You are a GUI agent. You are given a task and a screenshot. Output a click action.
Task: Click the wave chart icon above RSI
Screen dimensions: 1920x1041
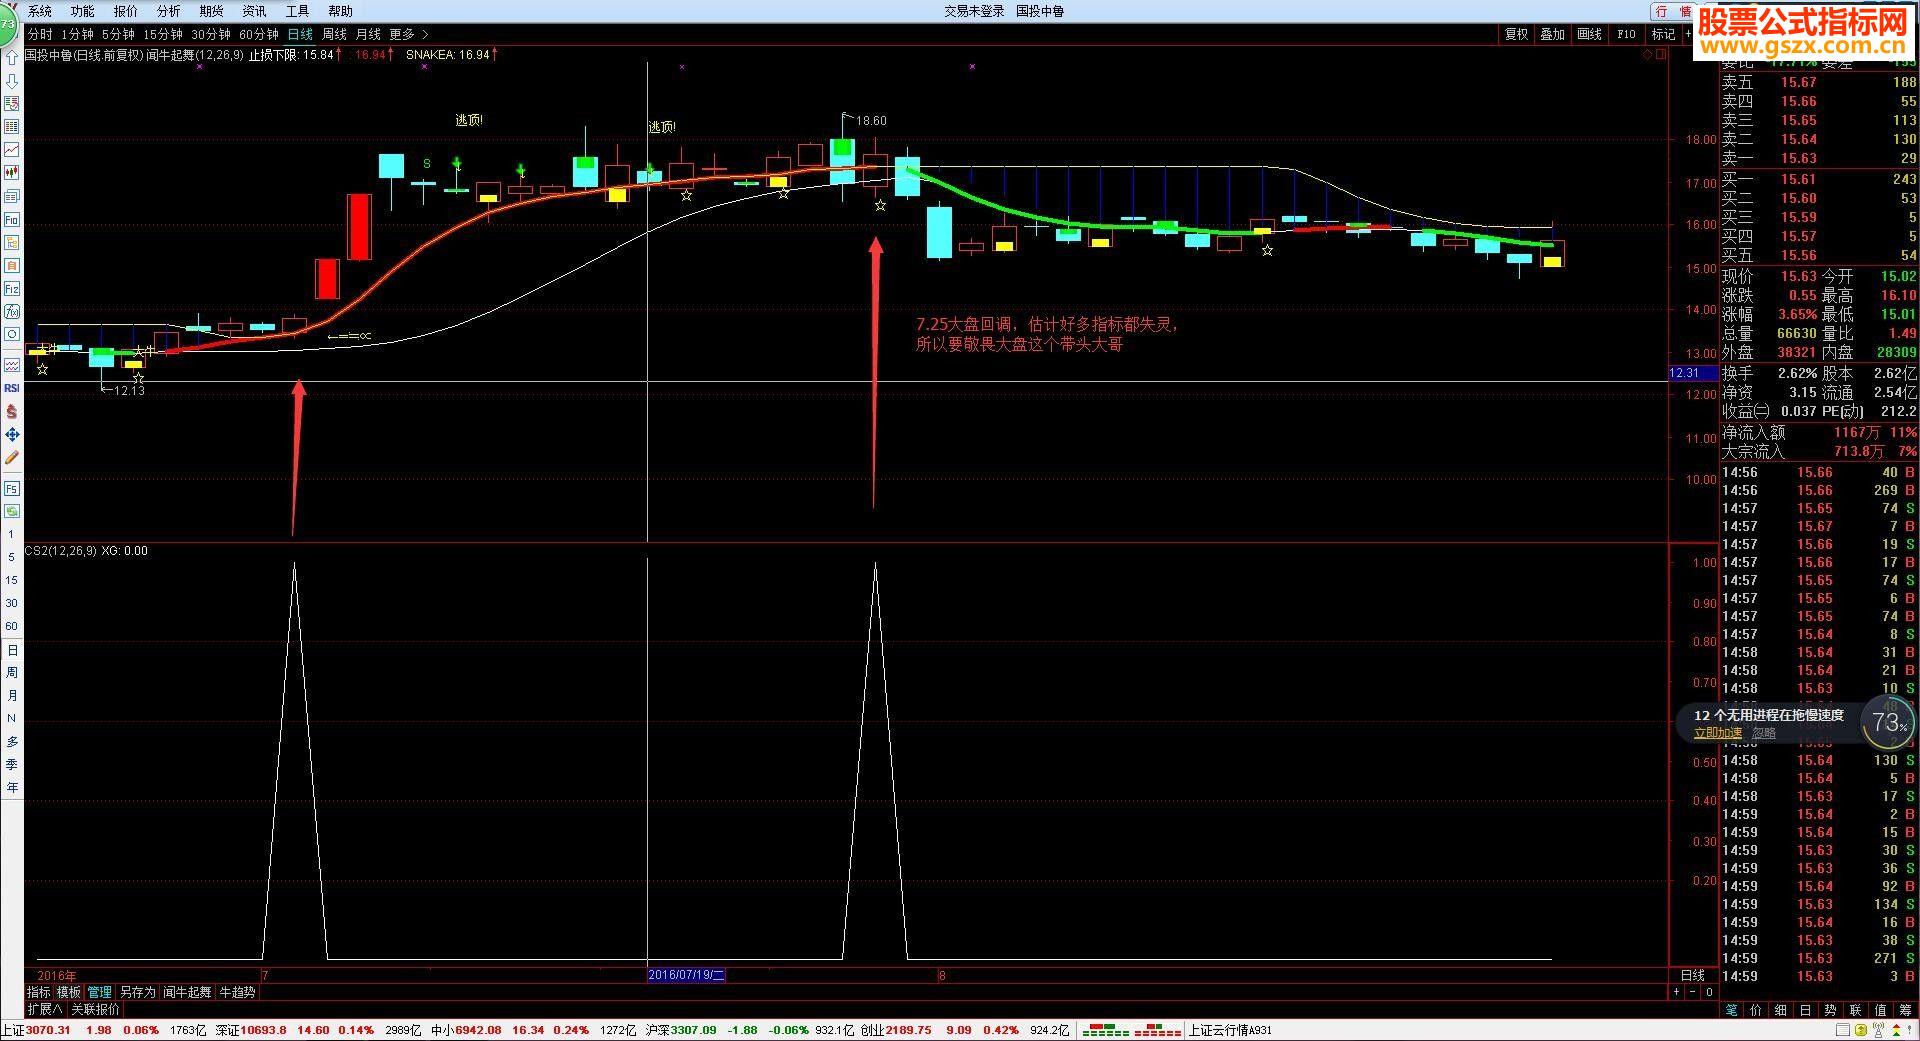12,365
